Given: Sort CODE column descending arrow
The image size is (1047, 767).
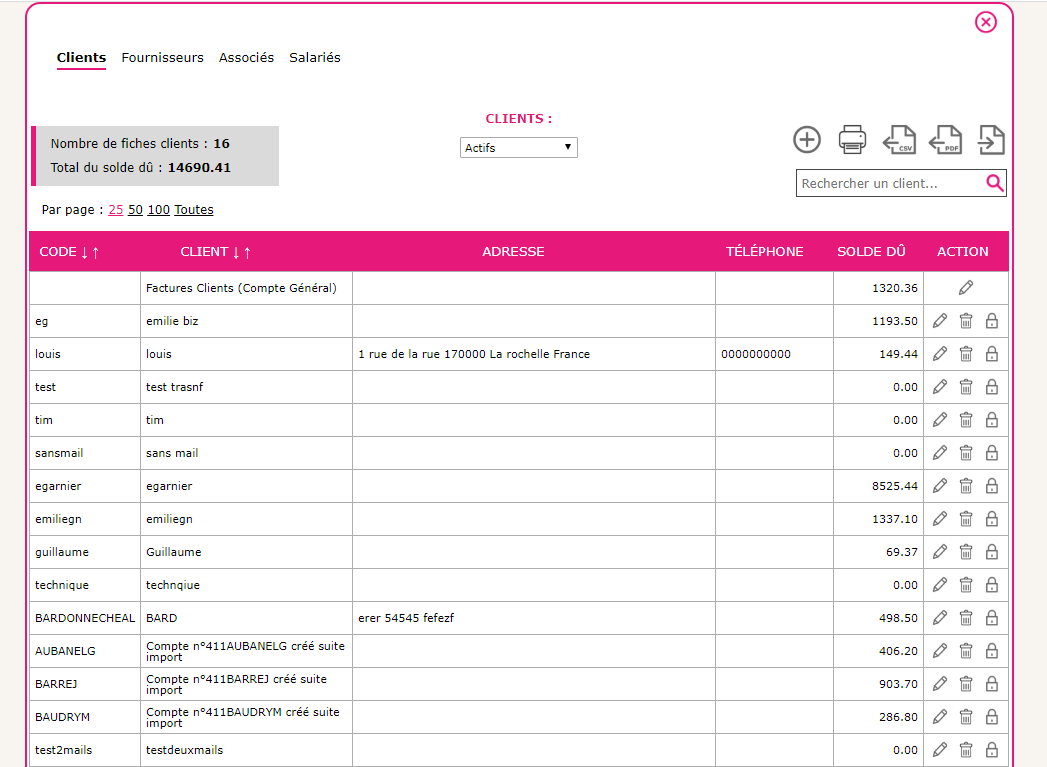Looking at the screenshot, I should click(85, 252).
